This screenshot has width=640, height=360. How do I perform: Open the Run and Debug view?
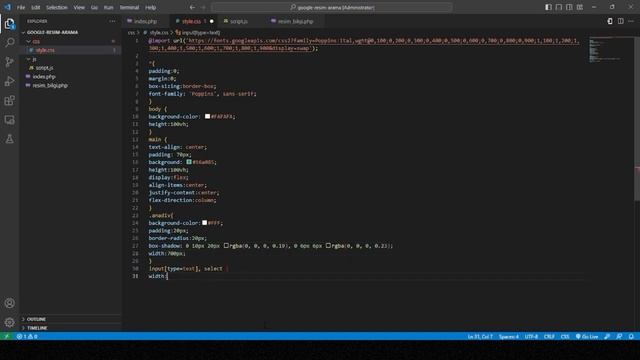coord(9,81)
